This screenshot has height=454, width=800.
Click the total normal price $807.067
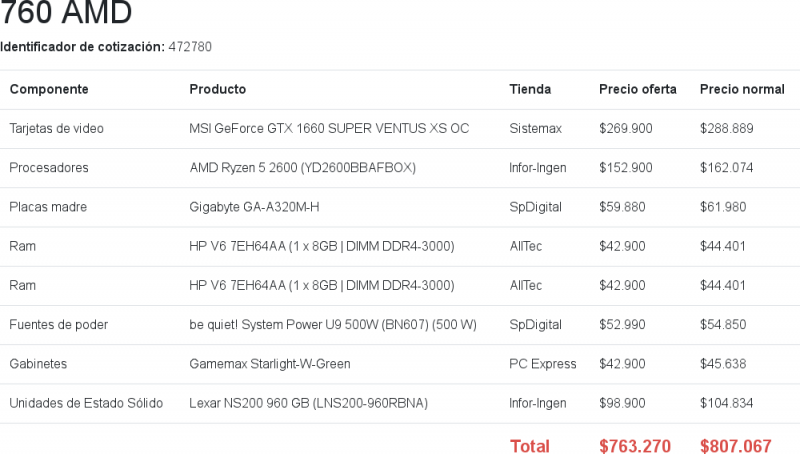(x=735, y=446)
